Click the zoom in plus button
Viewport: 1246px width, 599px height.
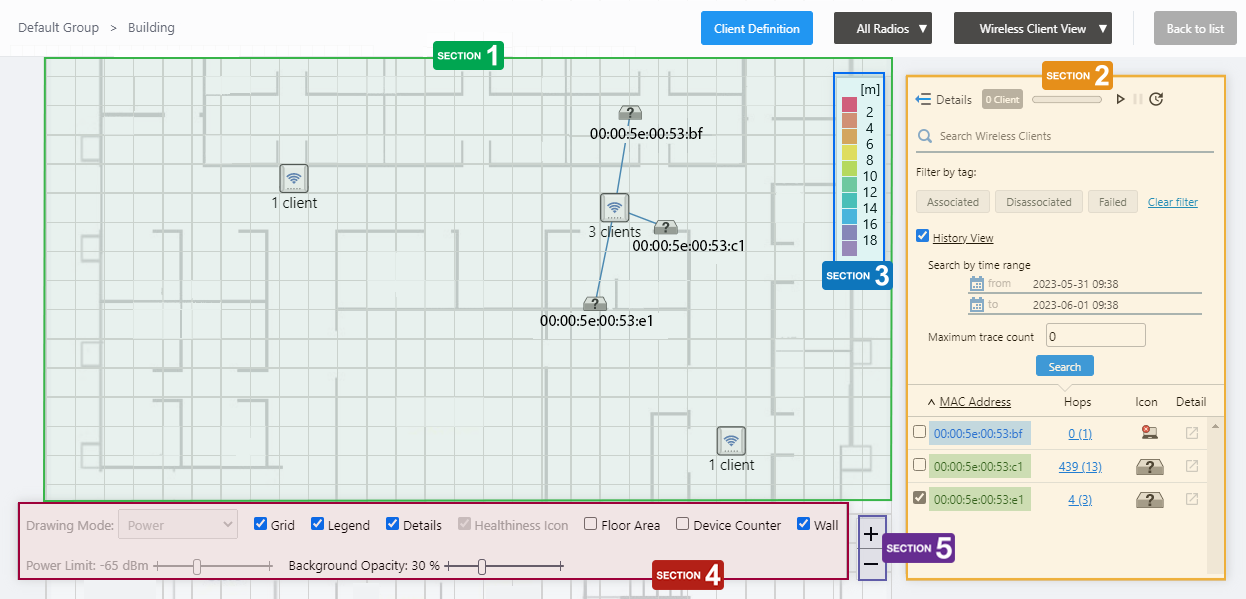(x=870, y=534)
